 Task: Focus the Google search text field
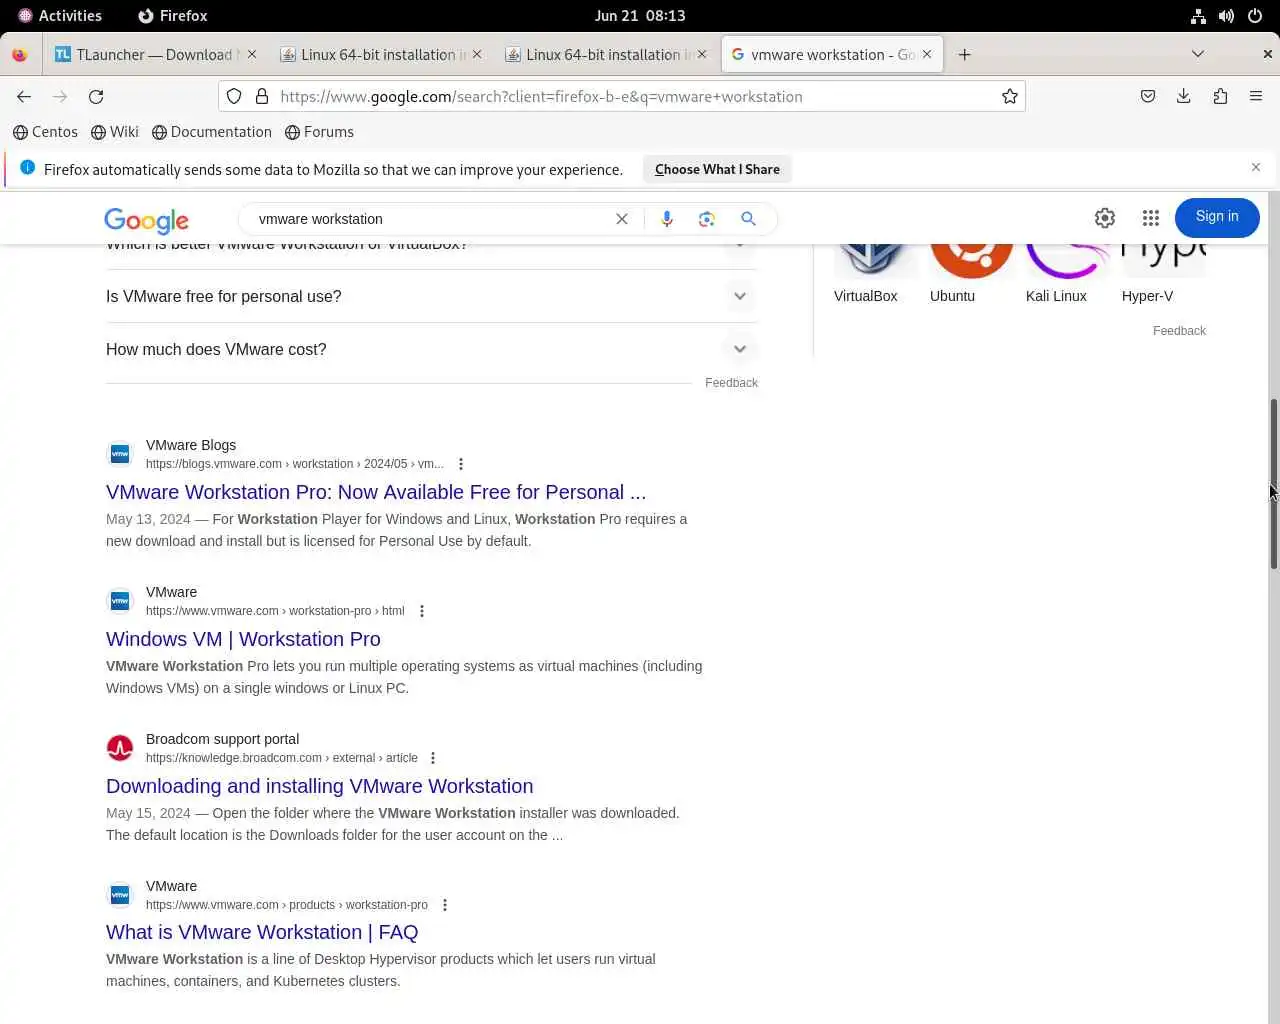[430, 219]
